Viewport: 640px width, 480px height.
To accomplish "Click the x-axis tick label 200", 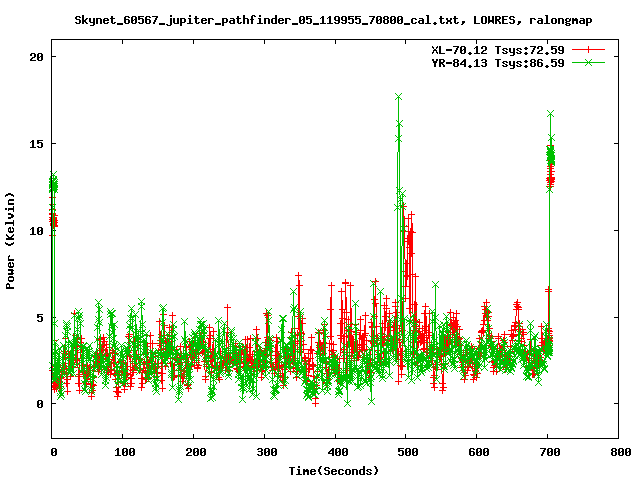I will point(195,452).
